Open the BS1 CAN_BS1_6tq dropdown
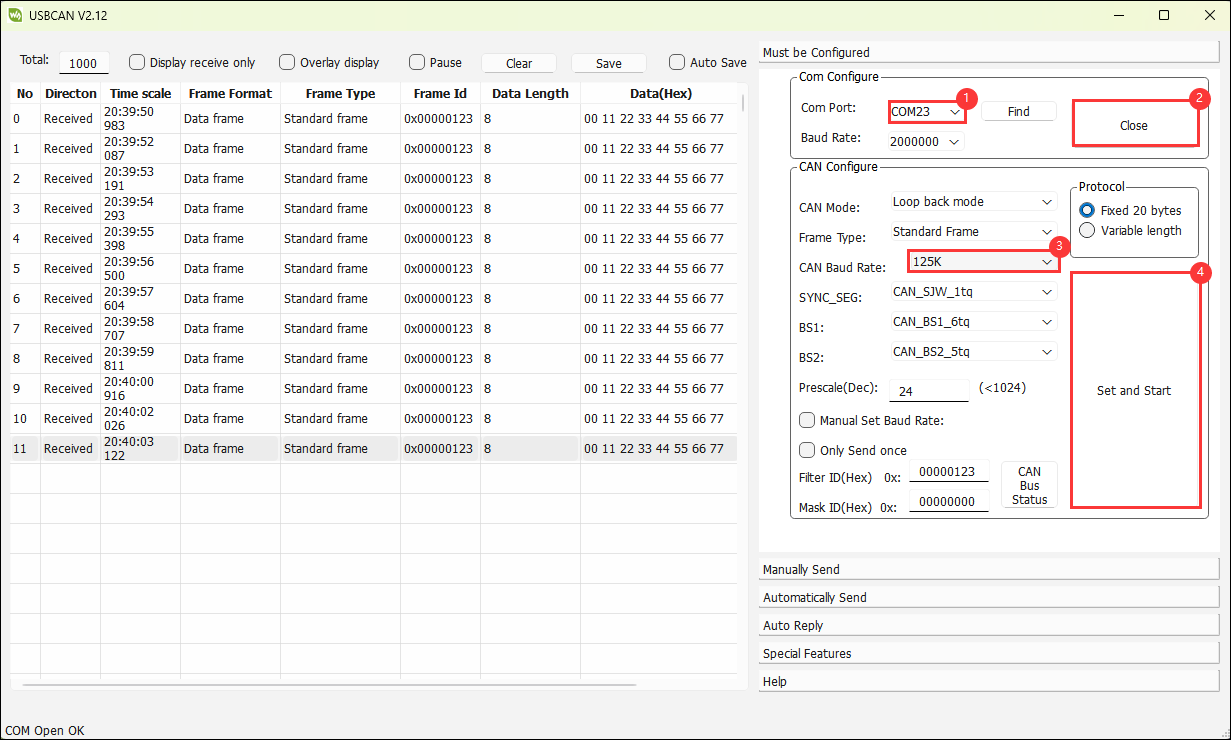The image size is (1231, 740). [x=973, y=322]
